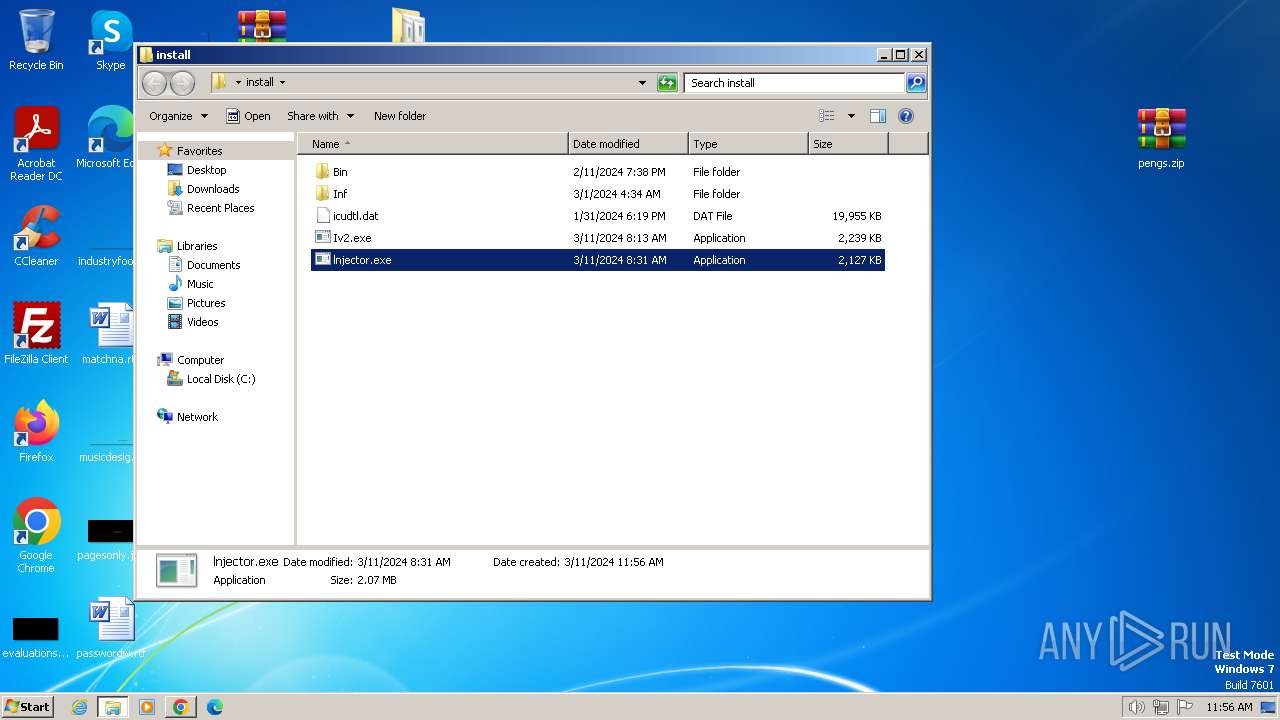This screenshot has width=1280, height=720.
Task: Open the Videos library
Action: [202, 322]
